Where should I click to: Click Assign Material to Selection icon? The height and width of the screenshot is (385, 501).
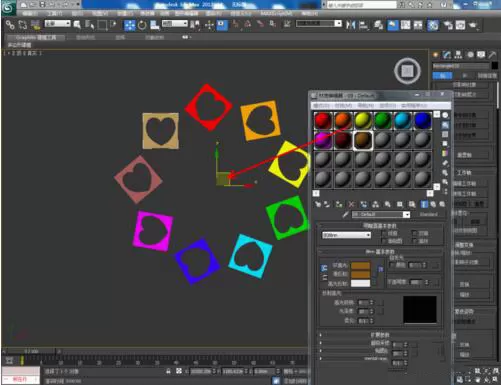[339, 204]
